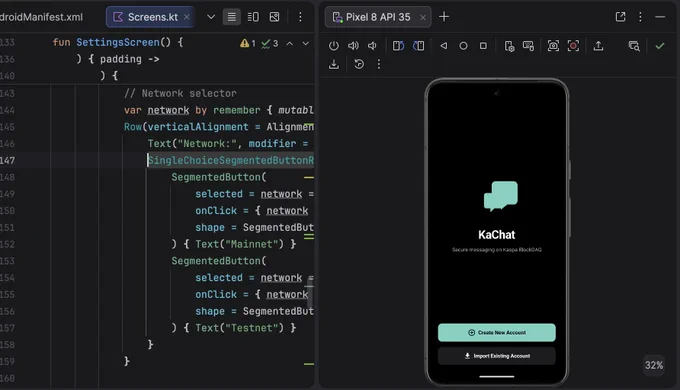680x390 pixels.
Task: Click the emulator volume down icon
Action: coord(373,46)
